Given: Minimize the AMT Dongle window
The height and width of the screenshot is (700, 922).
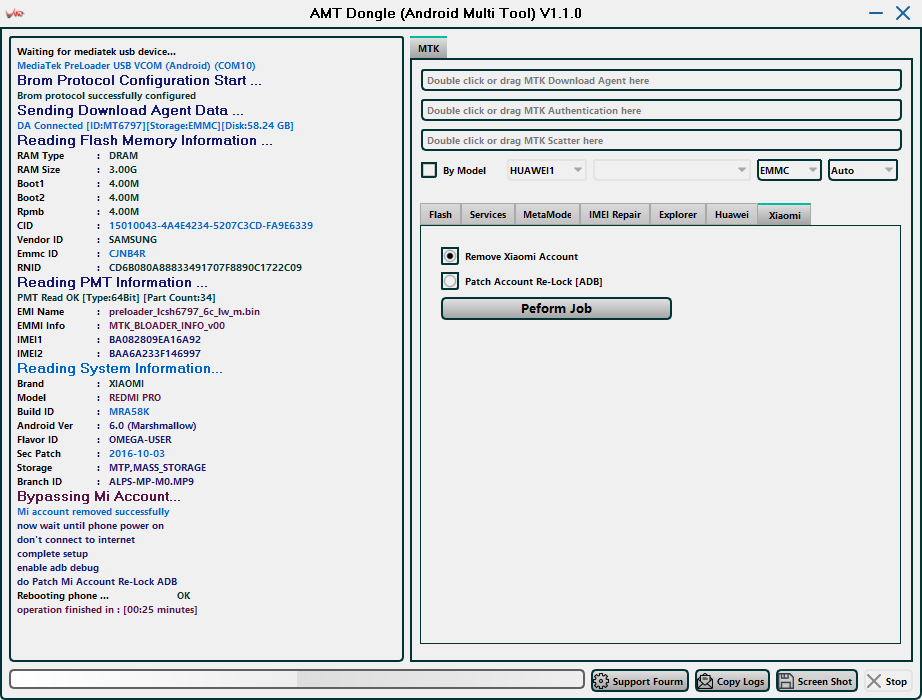Looking at the screenshot, I should 876,13.
